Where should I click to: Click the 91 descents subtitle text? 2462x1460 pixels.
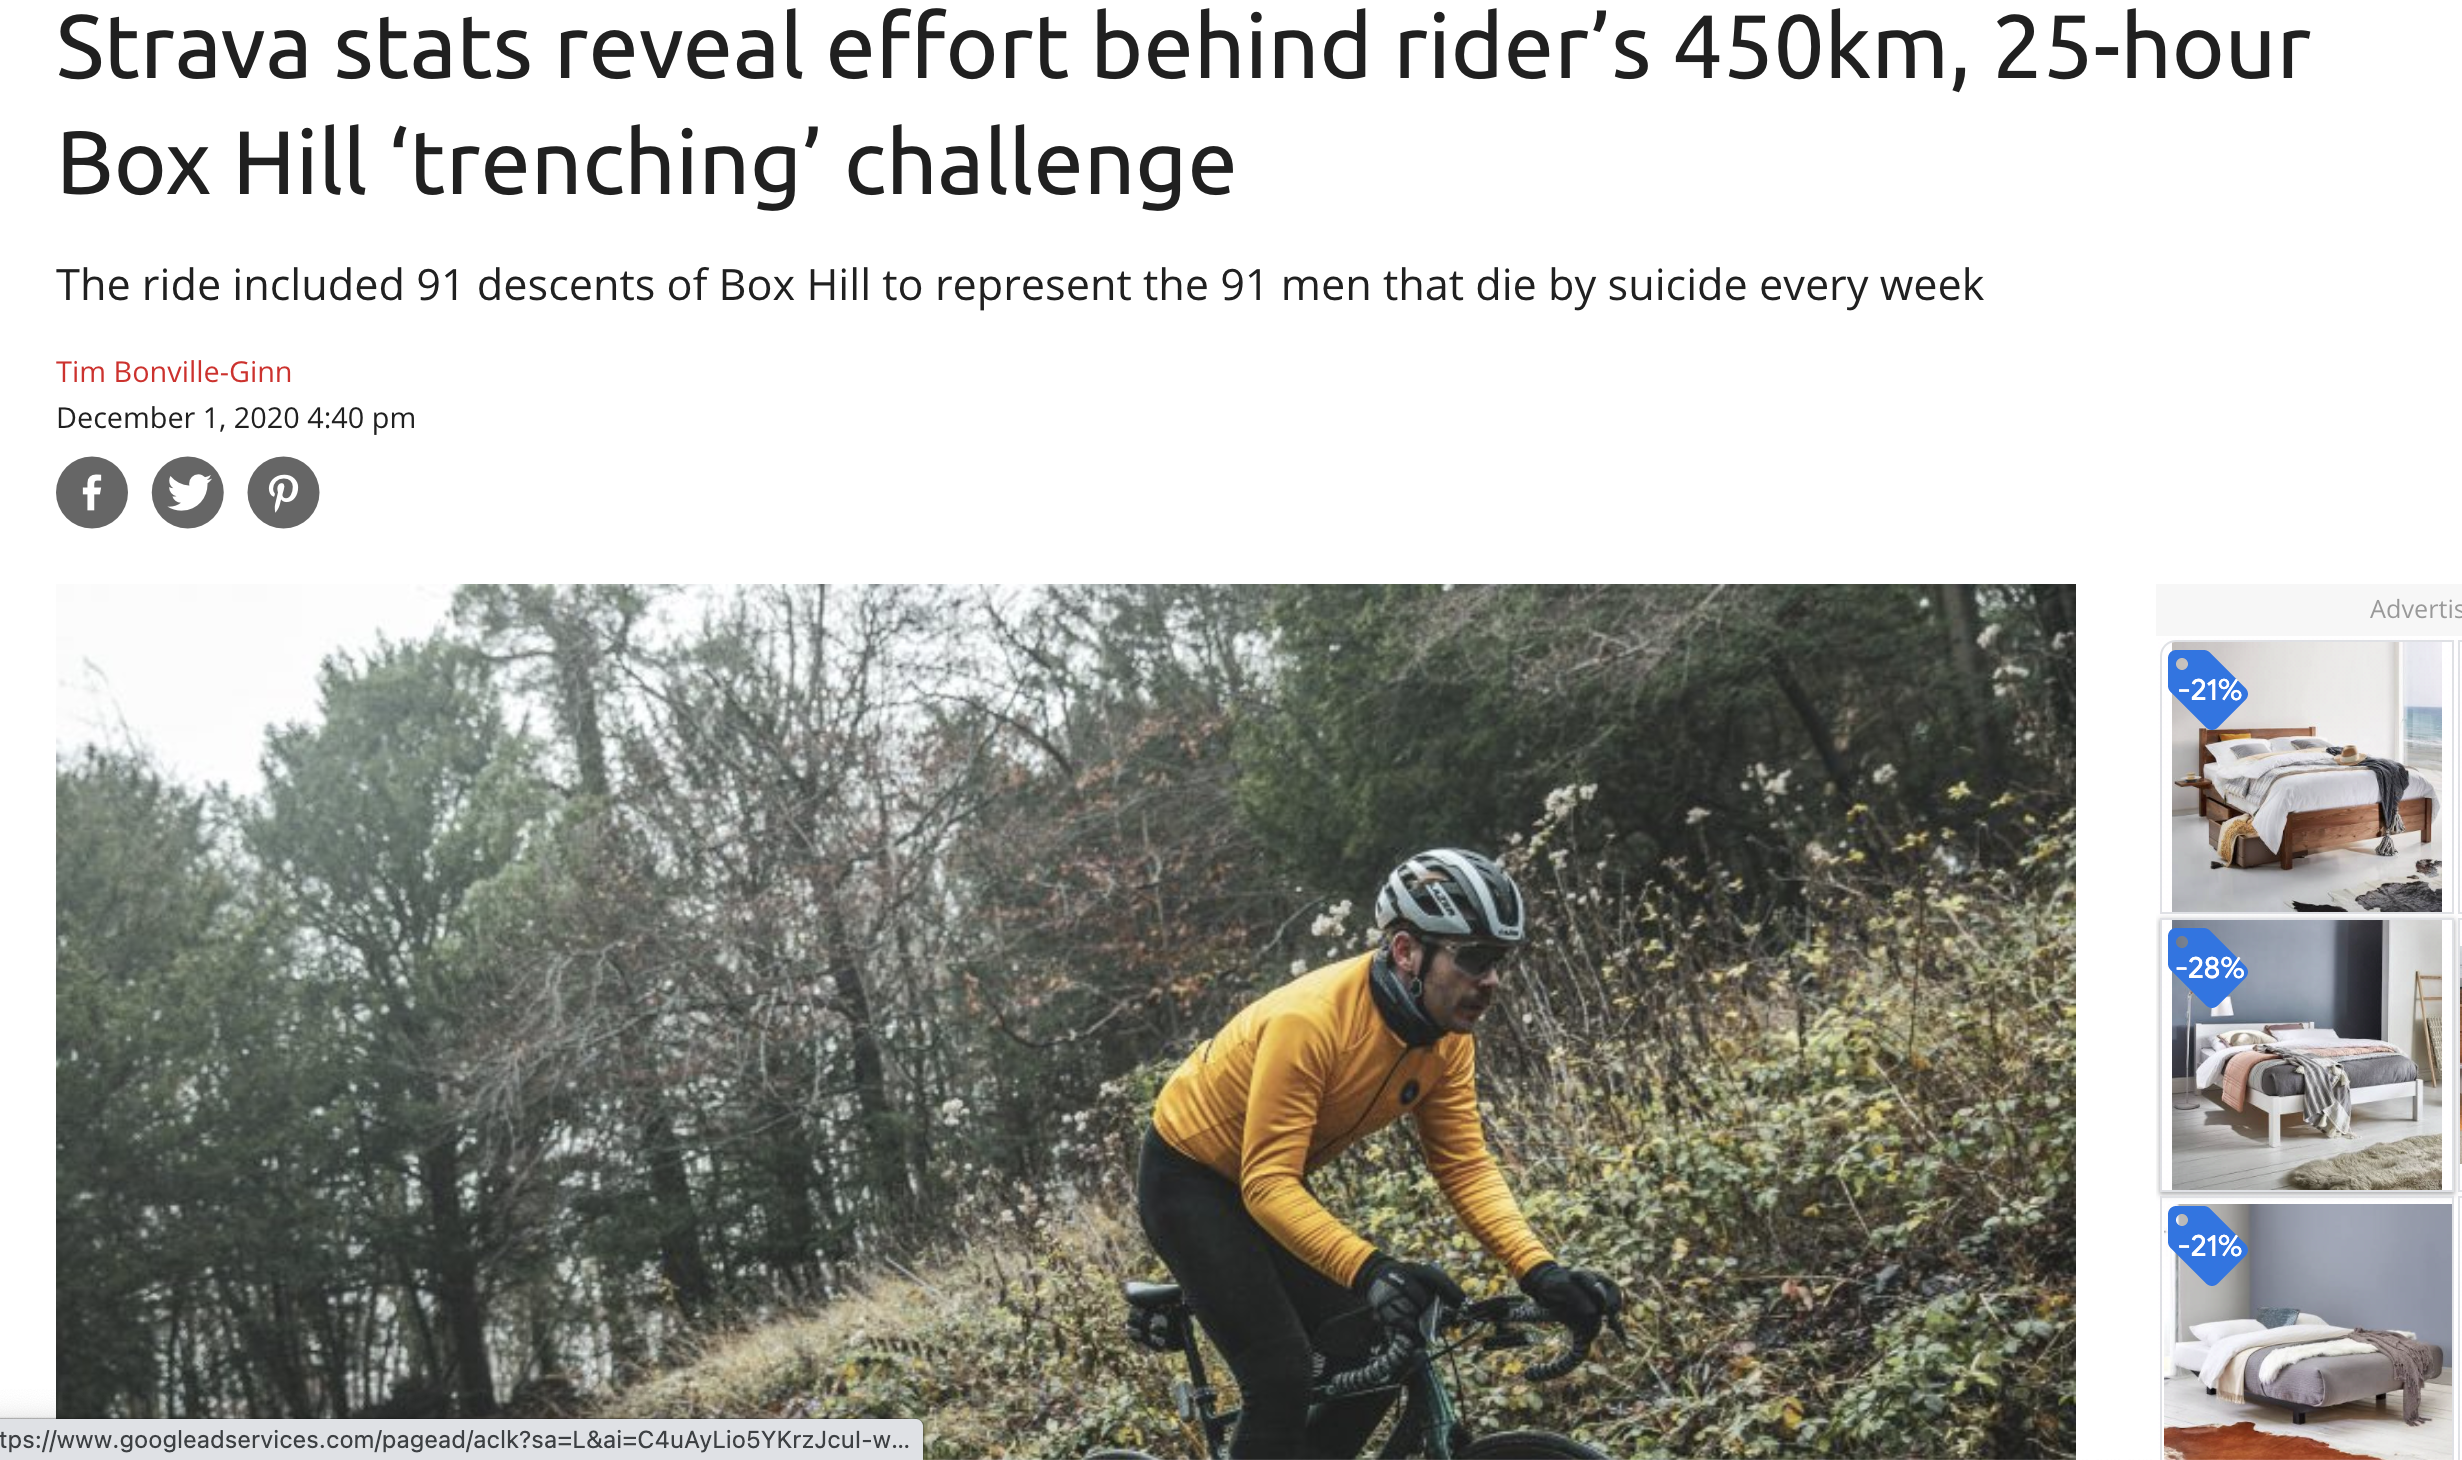[x=1020, y=285]
